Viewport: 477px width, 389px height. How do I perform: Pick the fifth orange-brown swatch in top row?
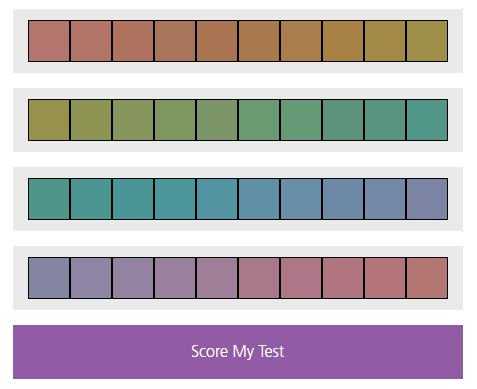[x=217, y=41]
